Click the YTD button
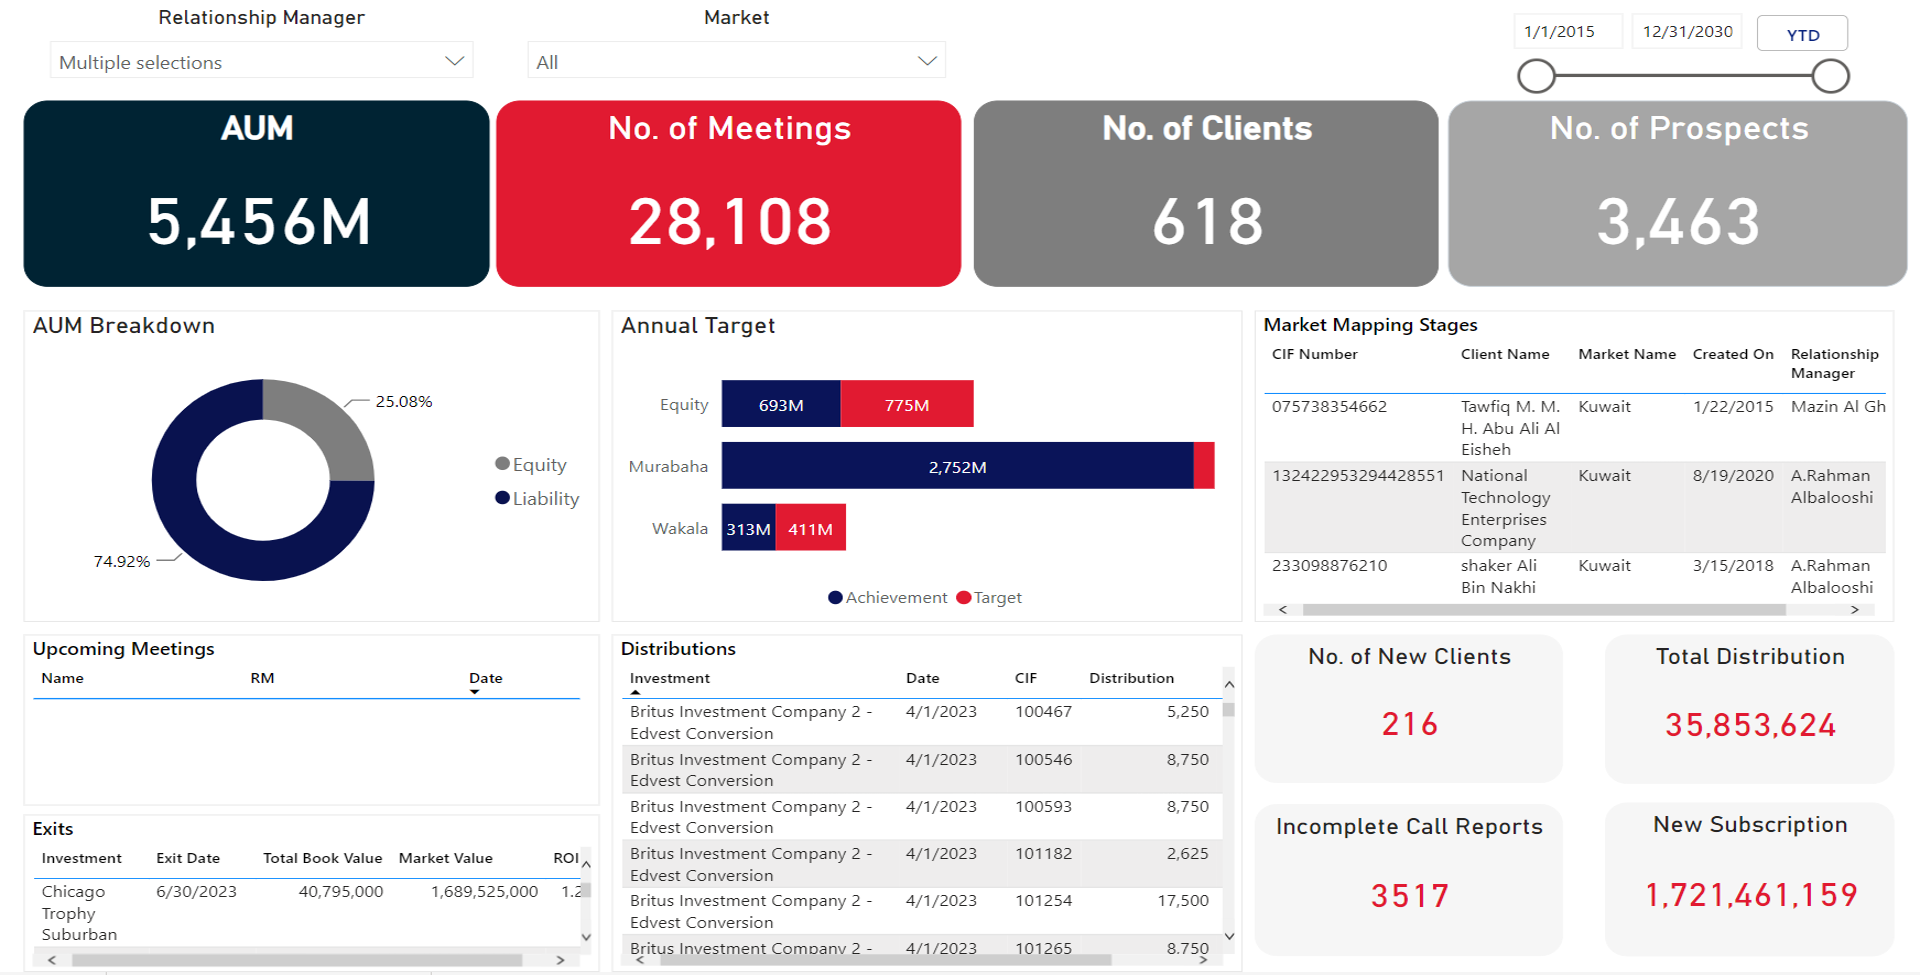The height and width of the screenshot is (975, 1920). (x=1802, y=35)
